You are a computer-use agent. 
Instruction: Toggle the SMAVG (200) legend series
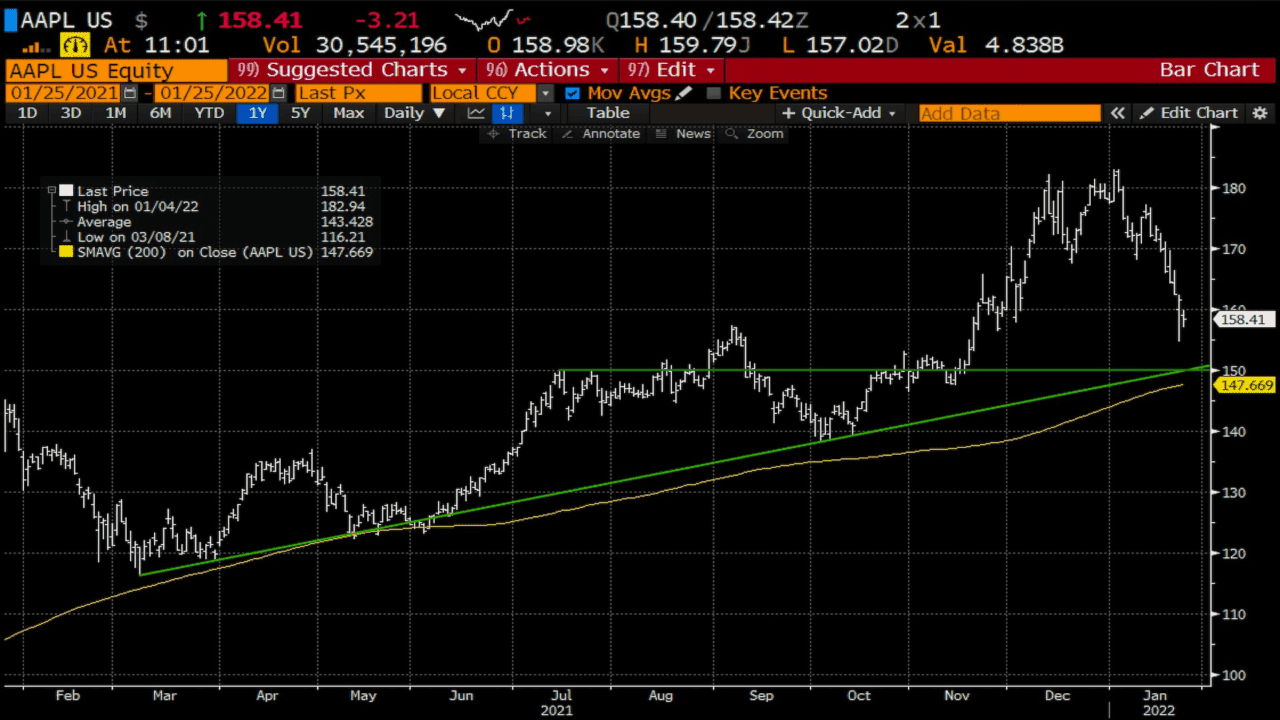pos(66,252)
